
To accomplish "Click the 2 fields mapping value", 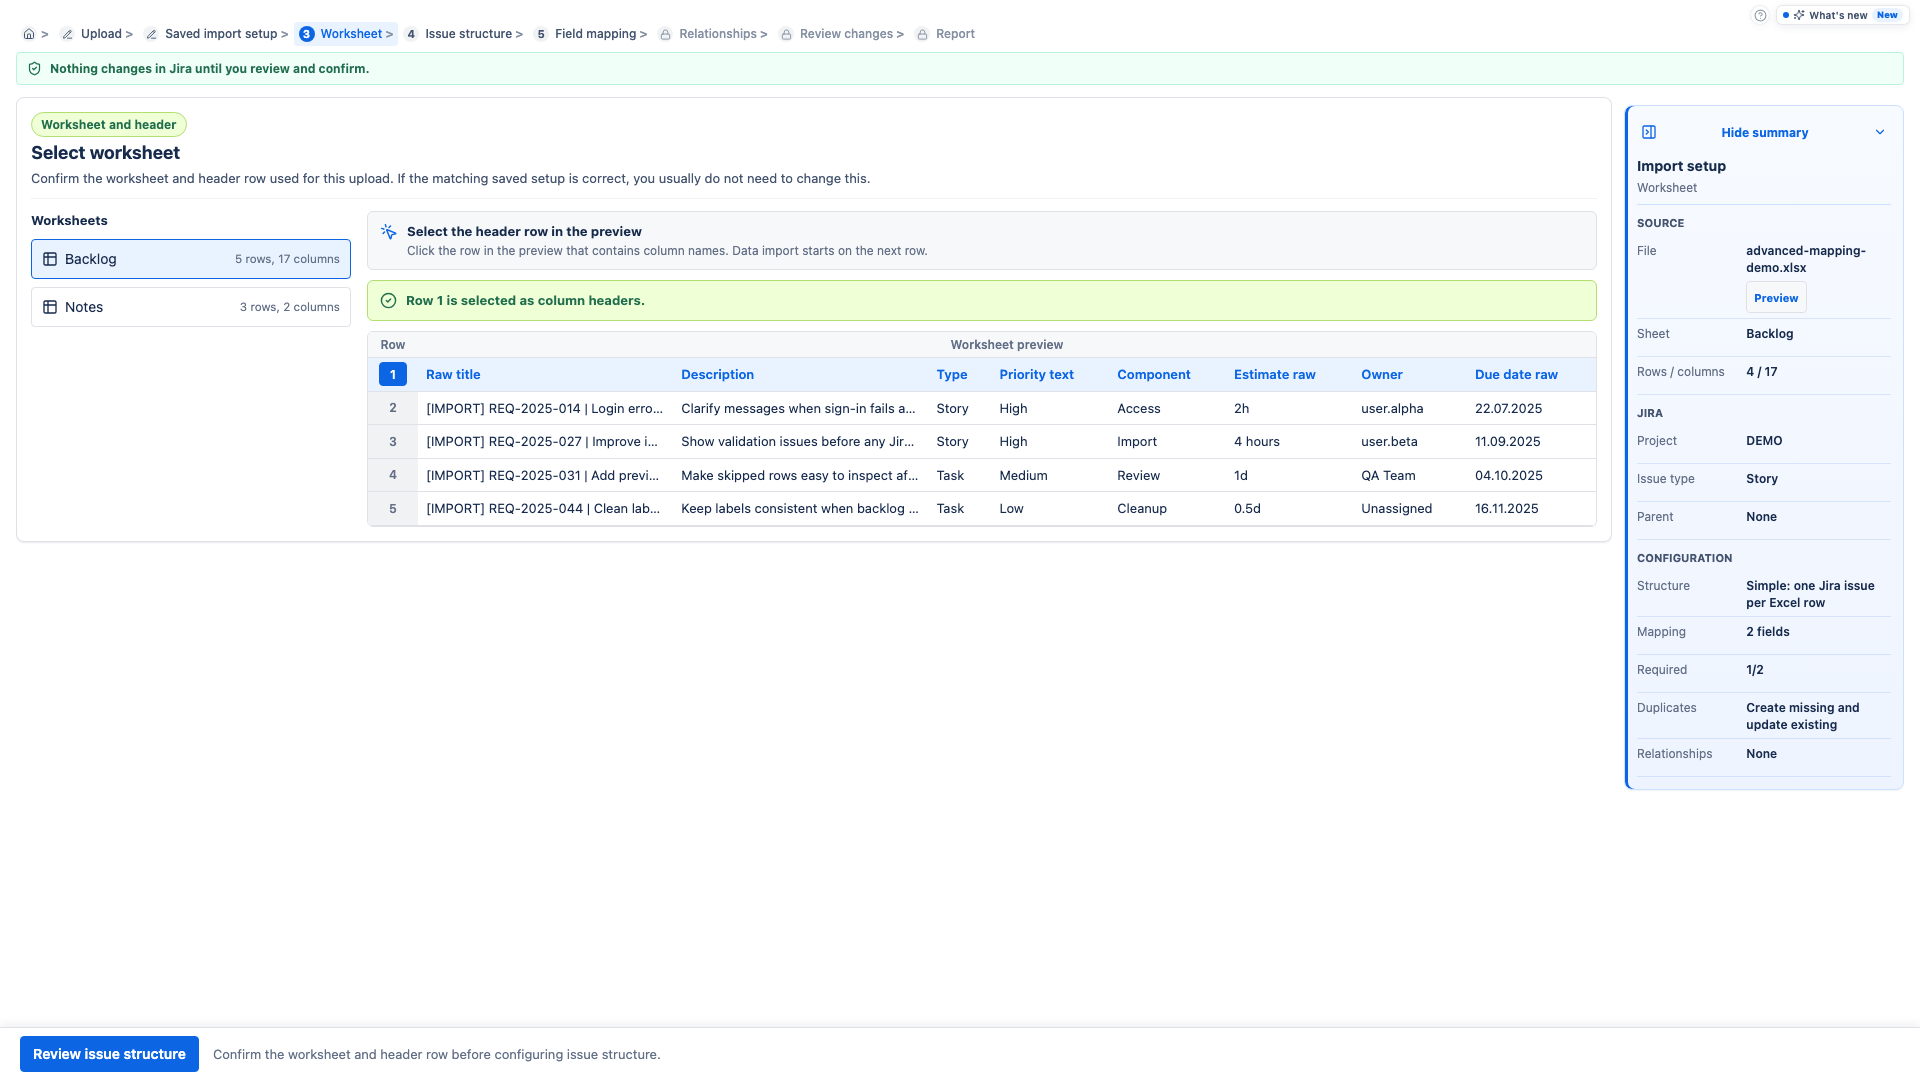I will pos(1768,632).
